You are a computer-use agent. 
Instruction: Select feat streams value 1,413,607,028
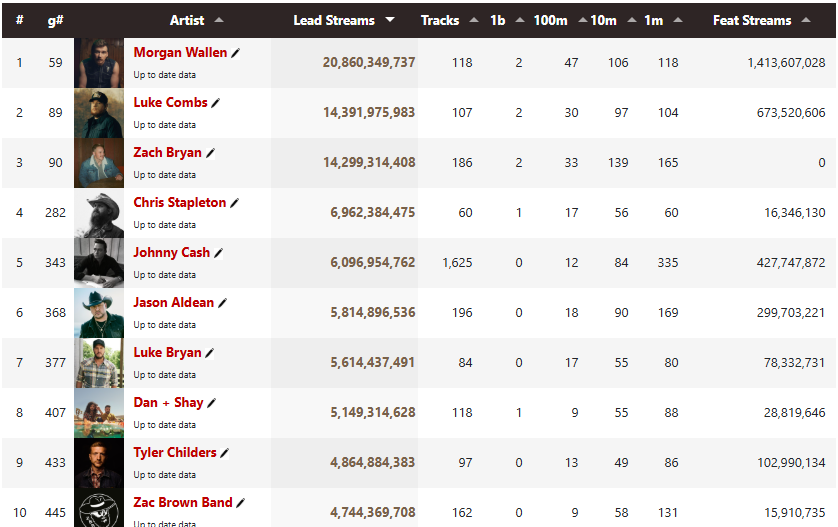click(x=786, y=63)
